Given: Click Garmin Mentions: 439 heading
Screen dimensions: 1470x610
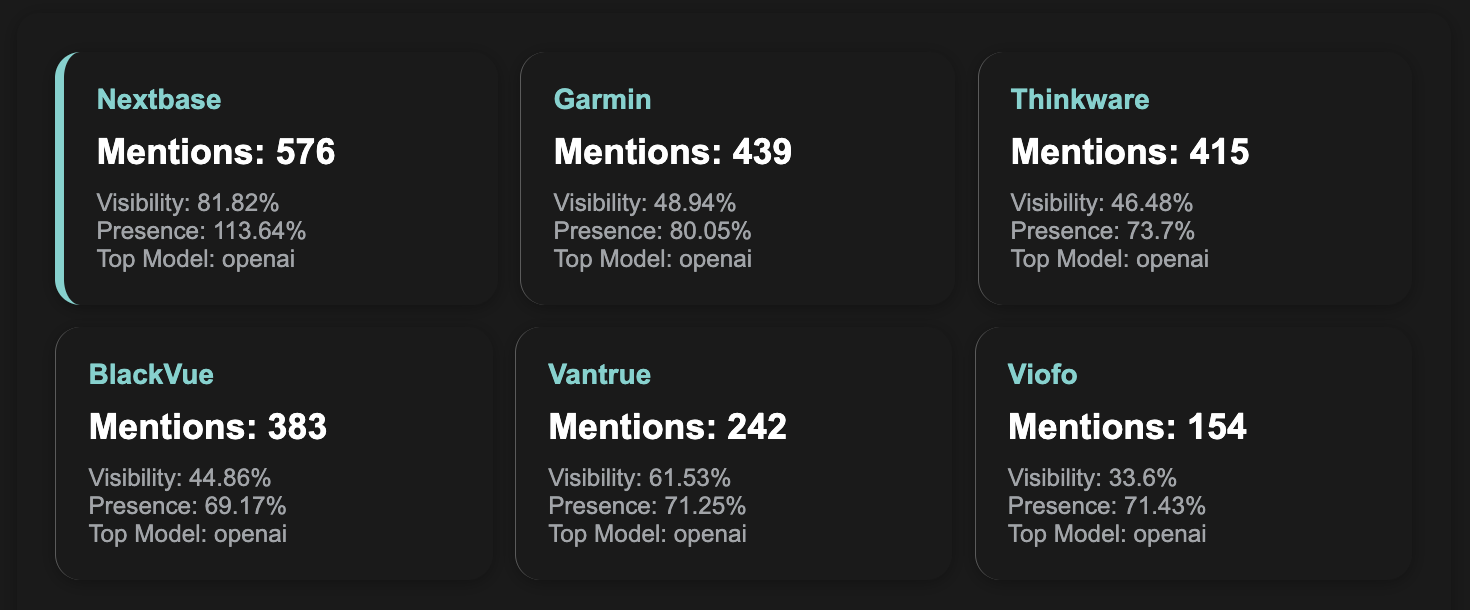Looking at the screenshot, I should [673, 152].
